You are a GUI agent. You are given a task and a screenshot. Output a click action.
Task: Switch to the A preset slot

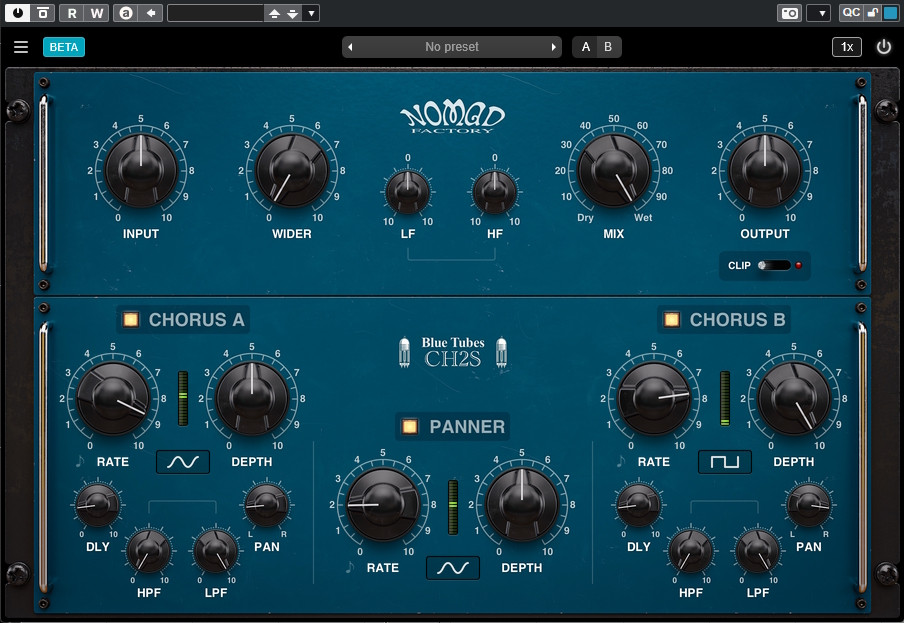click(x=586, y=47)
